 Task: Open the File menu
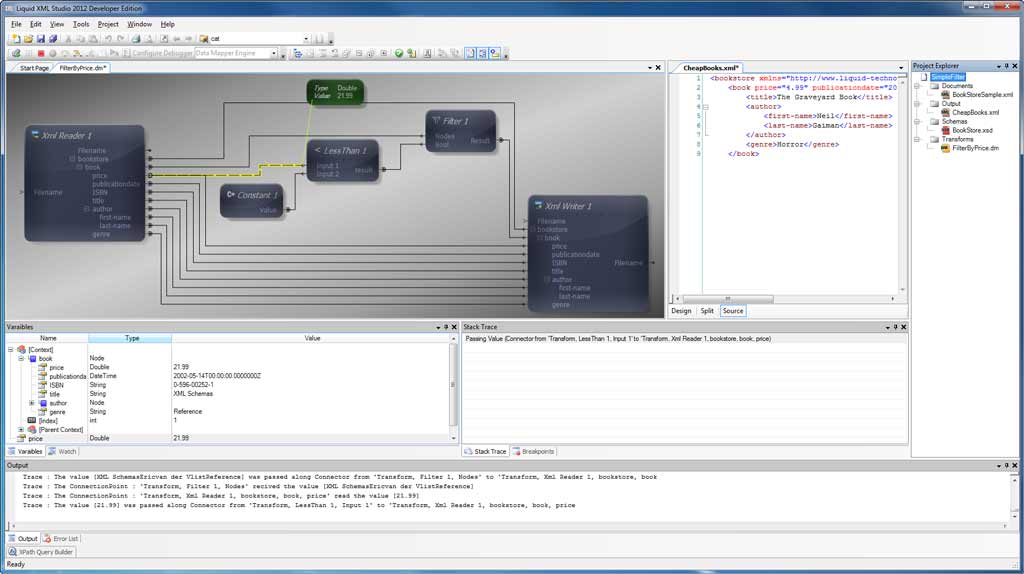coord(16,24)
